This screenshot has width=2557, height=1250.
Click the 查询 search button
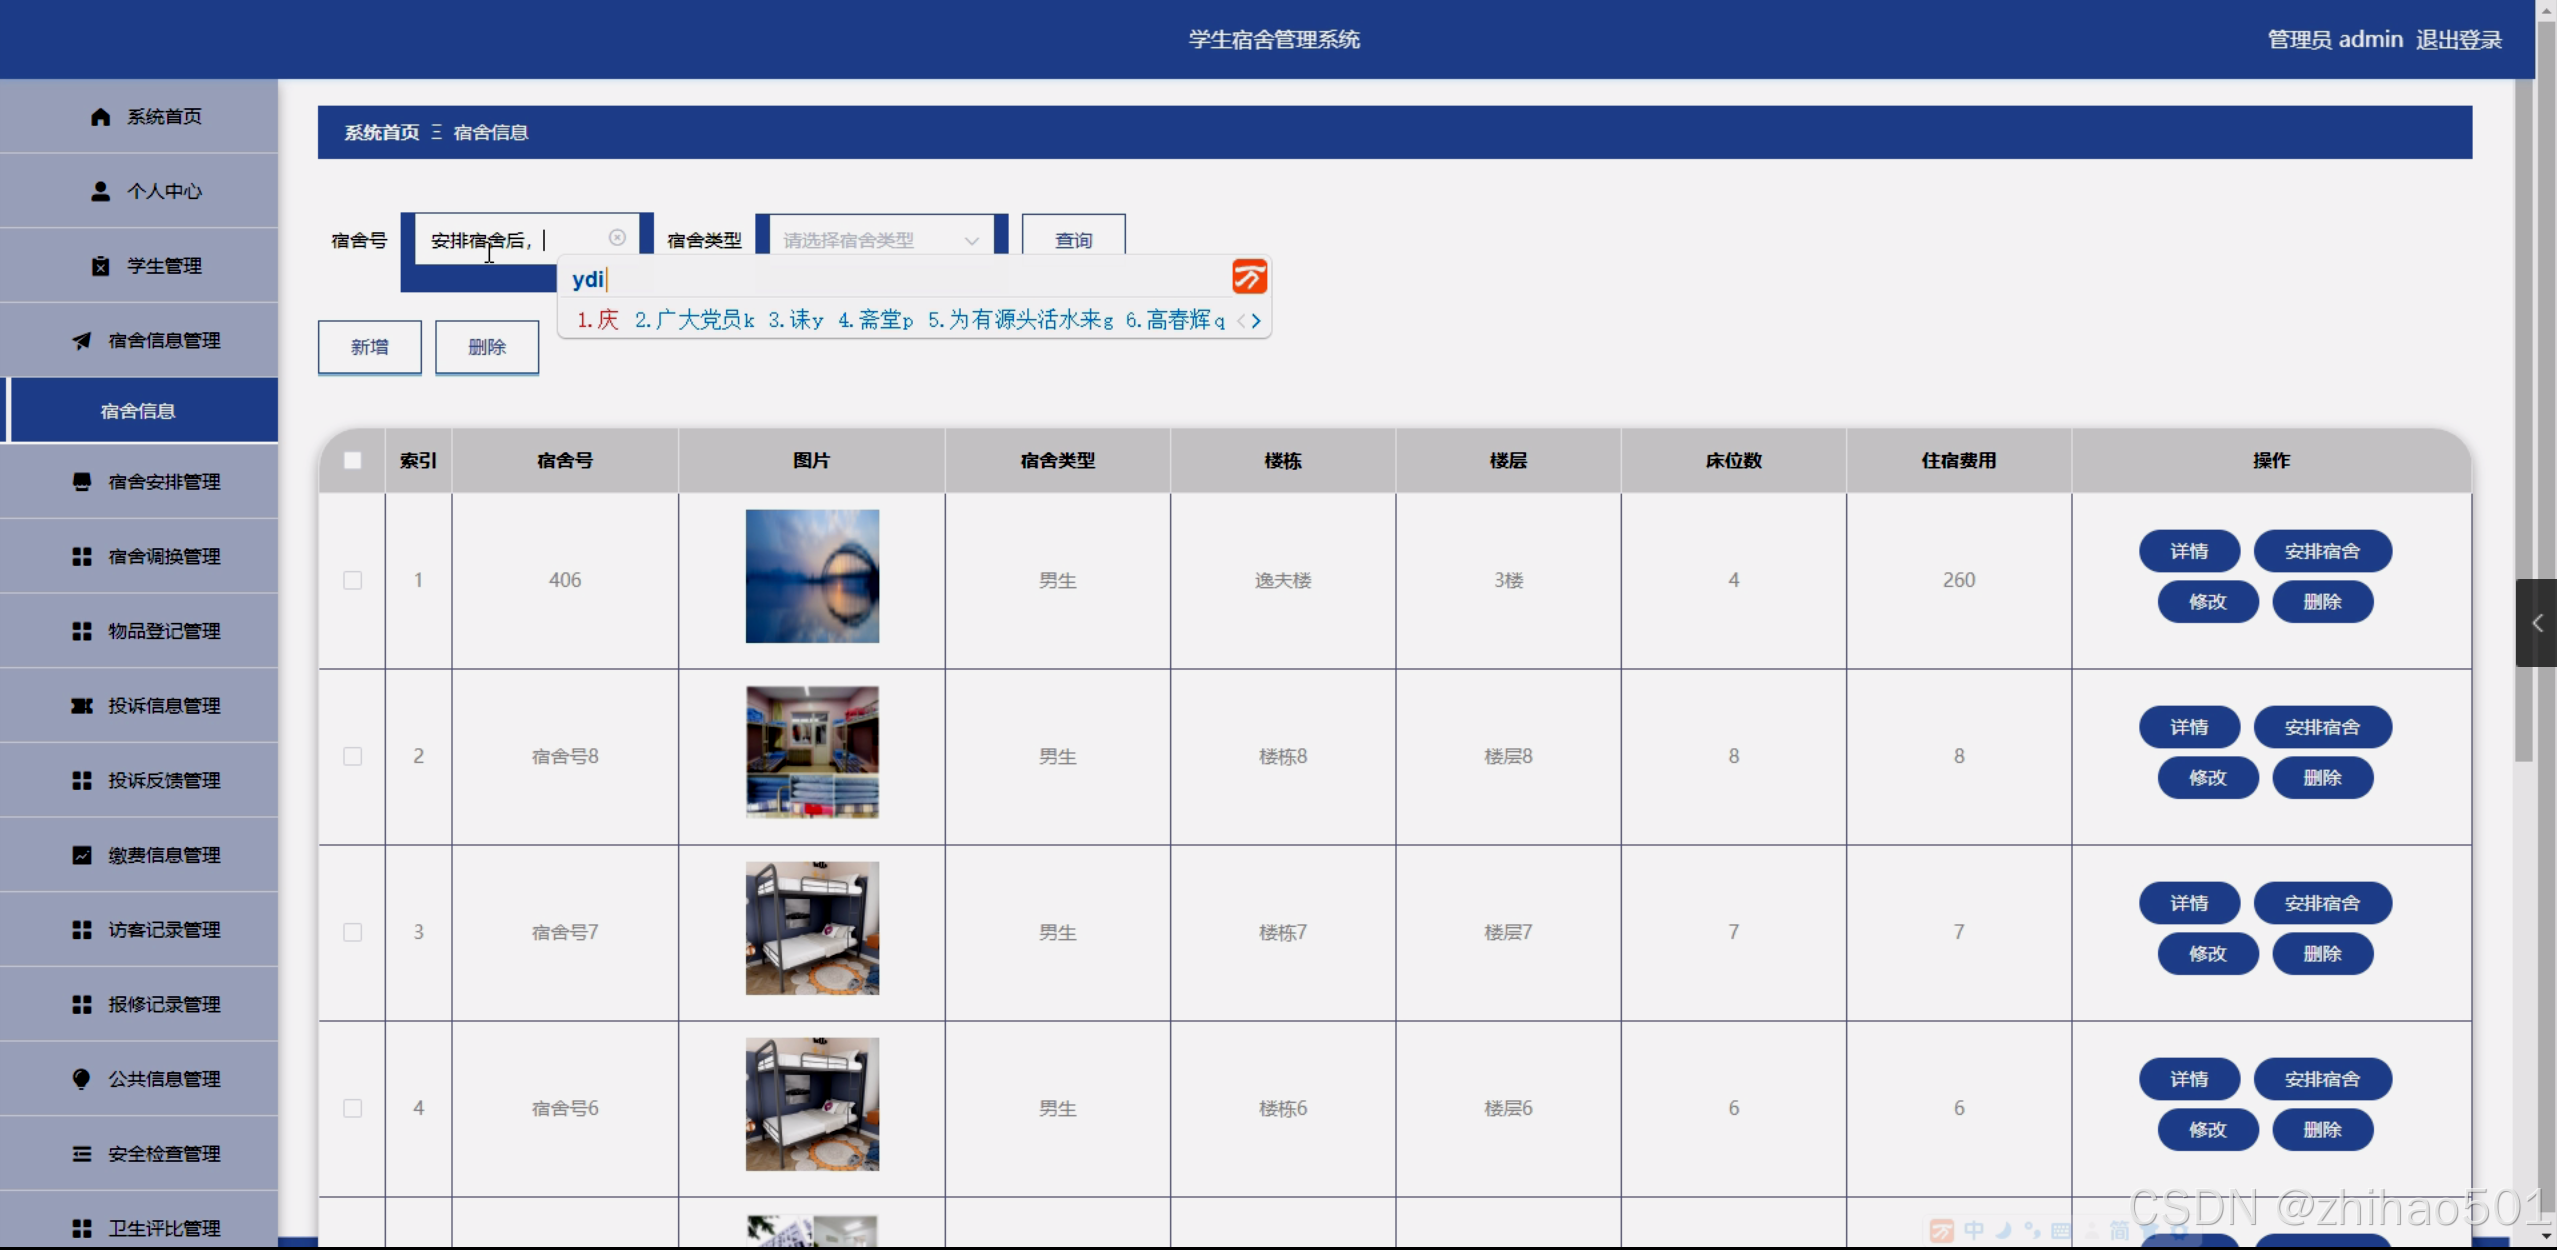1073,240
